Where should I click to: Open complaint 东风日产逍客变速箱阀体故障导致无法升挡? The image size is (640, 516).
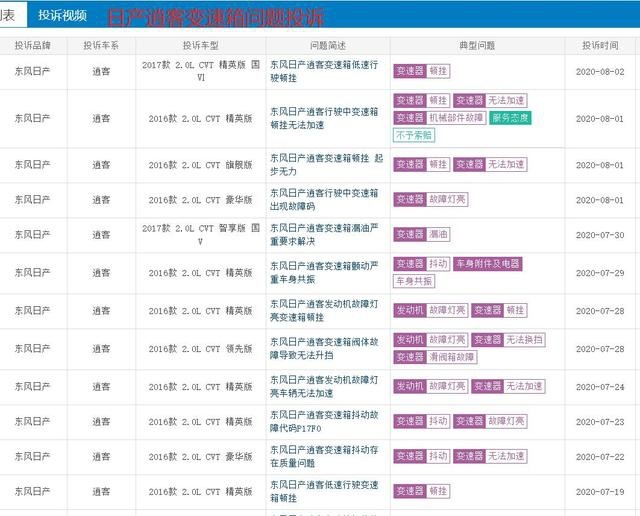click(x=324, y=349)
